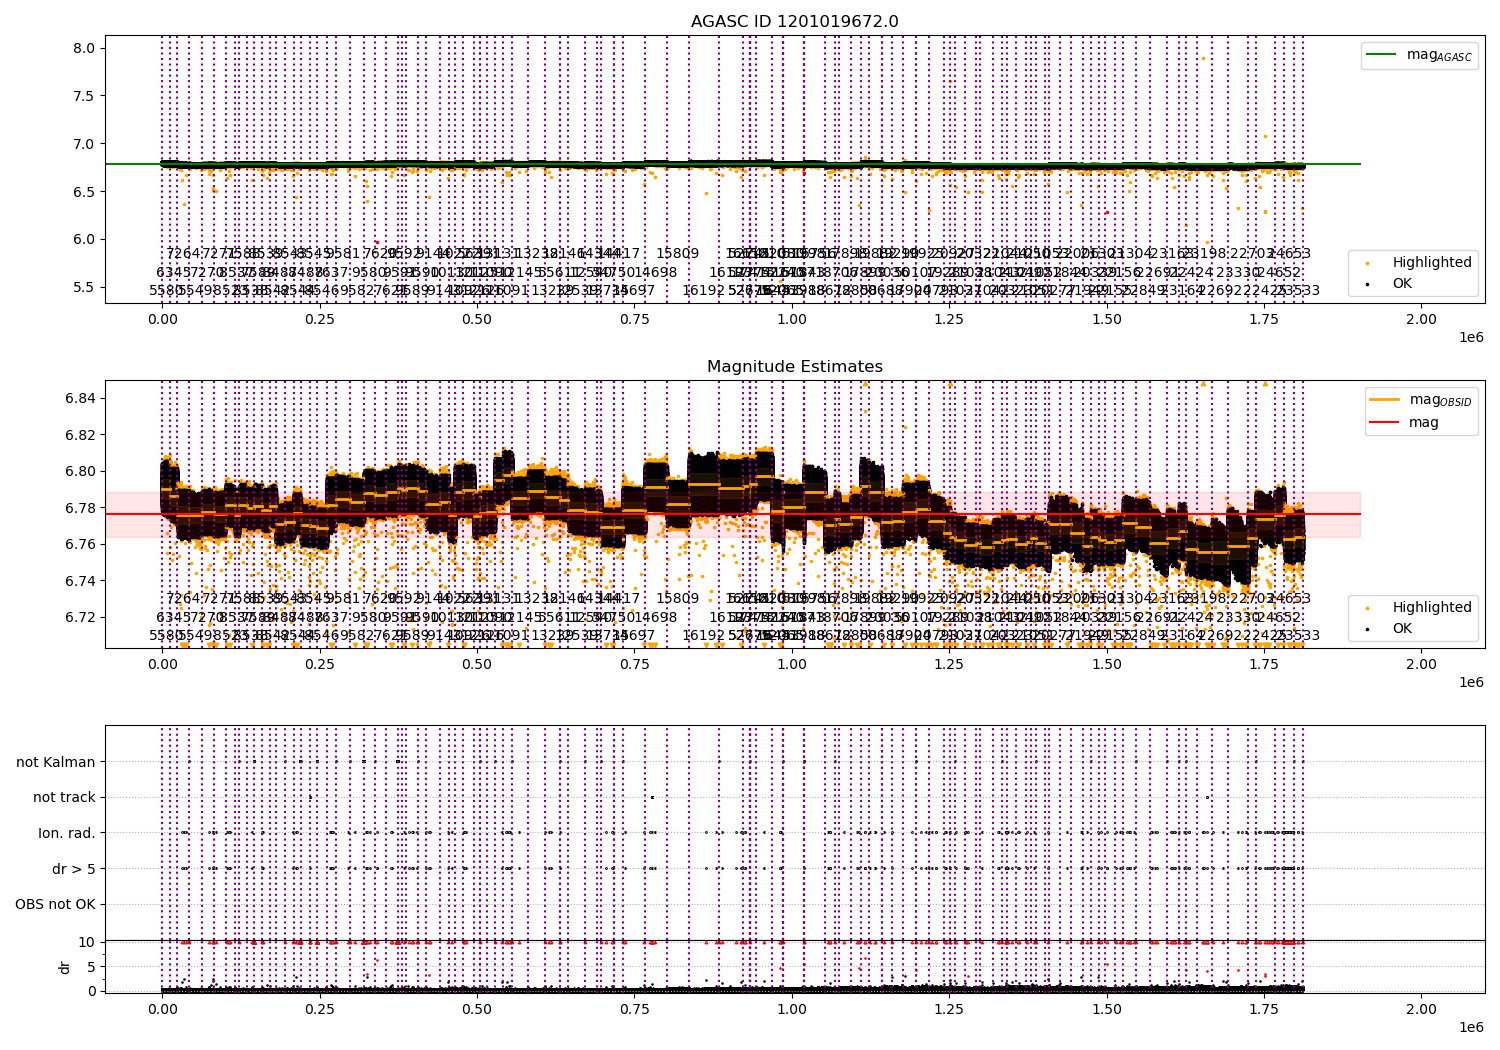Click the '1e6' offset label under bottom plot

(1471, 1027)
